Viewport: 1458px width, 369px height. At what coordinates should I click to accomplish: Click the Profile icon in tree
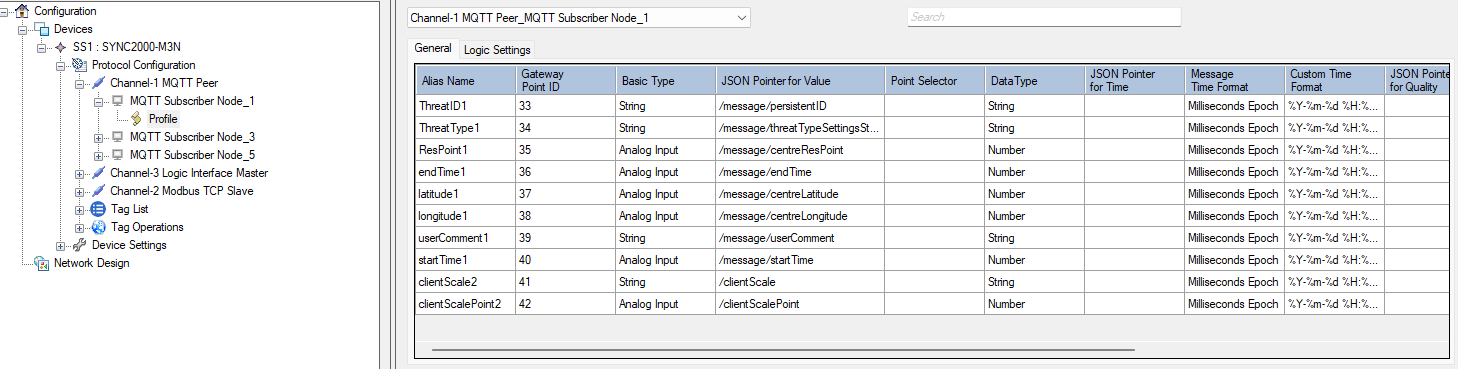coord(137,119)
